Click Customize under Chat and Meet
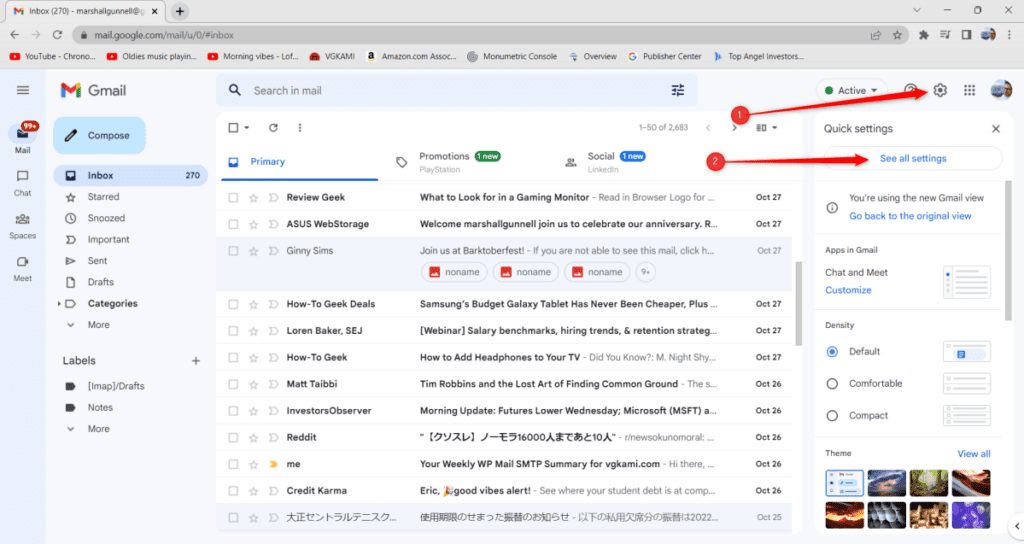 [x=848, y=290]
